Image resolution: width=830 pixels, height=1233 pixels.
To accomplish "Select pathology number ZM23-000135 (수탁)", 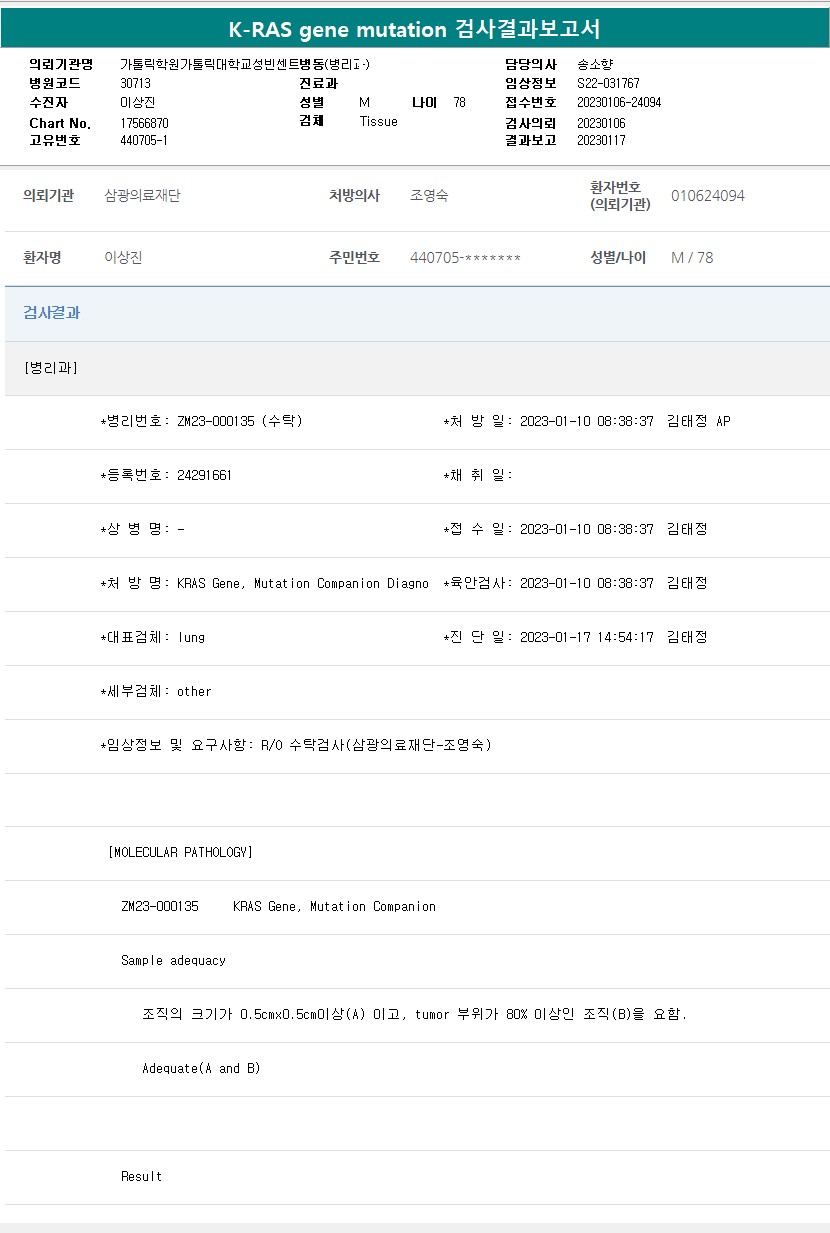I will click(239, 421).
